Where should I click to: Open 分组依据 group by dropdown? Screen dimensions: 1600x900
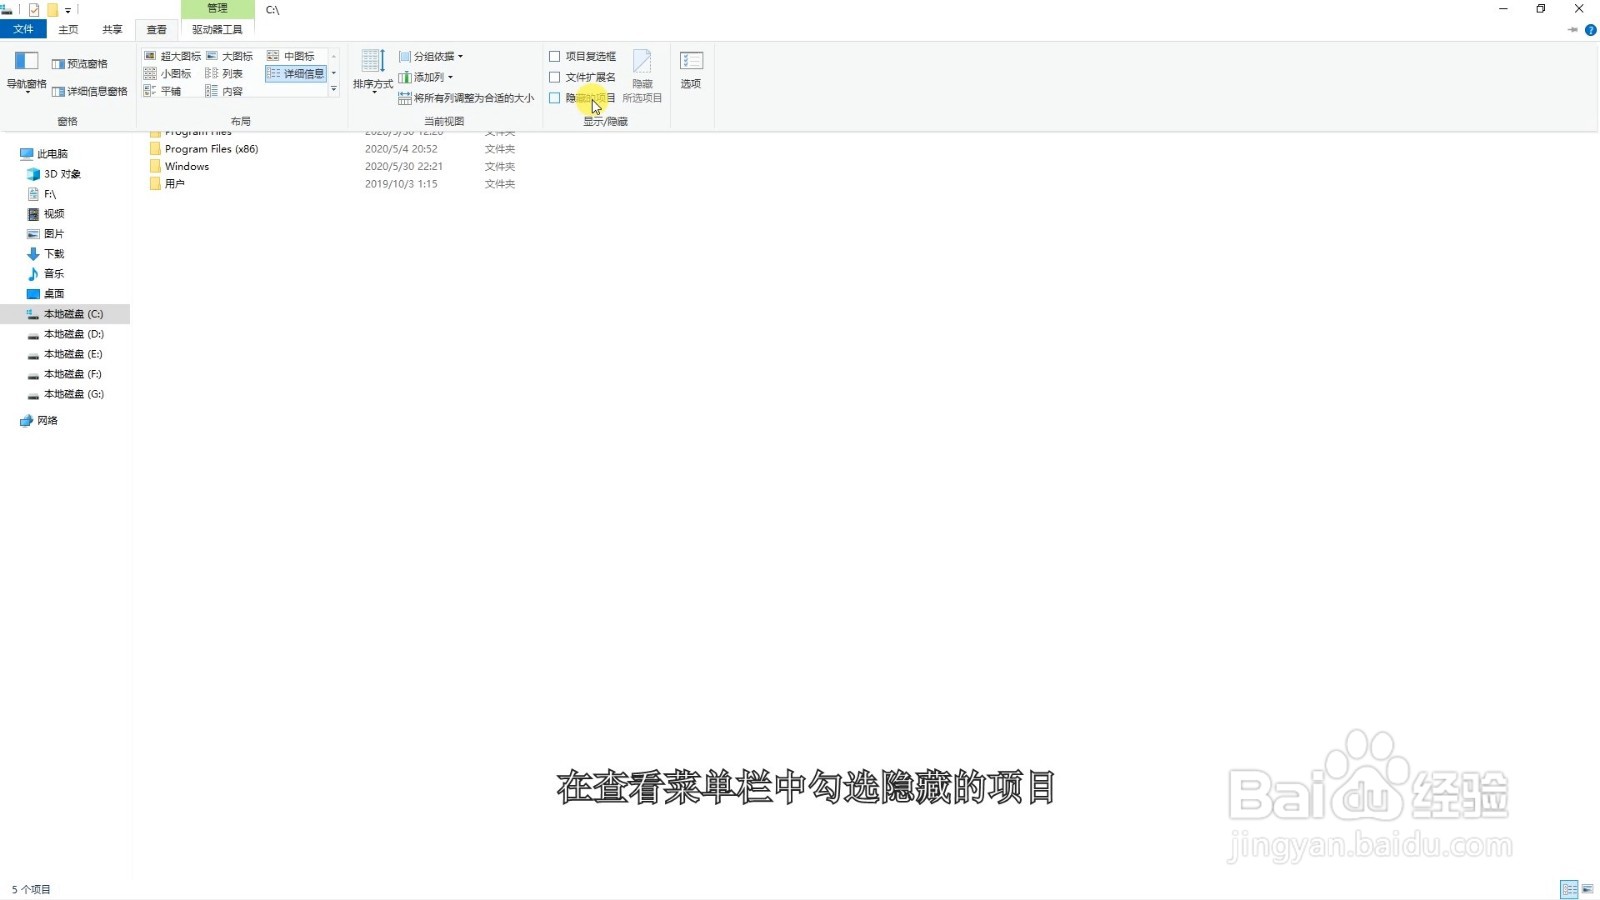click(431, 57)
